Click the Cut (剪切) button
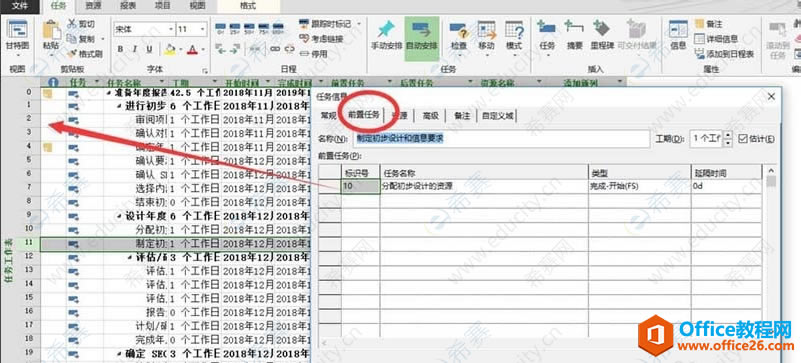Viewport: 801px width, 363px height. pyautogui.click(x=82, y=24)
